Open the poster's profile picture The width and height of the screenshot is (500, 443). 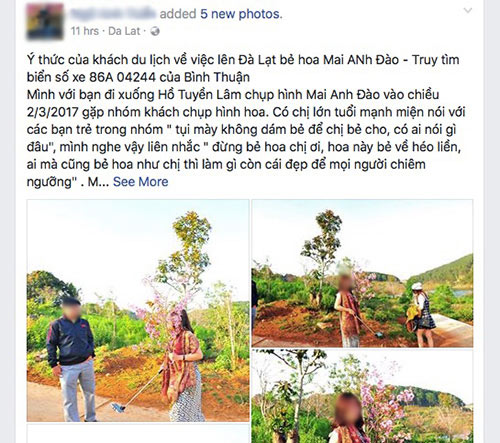click(45, 22)
